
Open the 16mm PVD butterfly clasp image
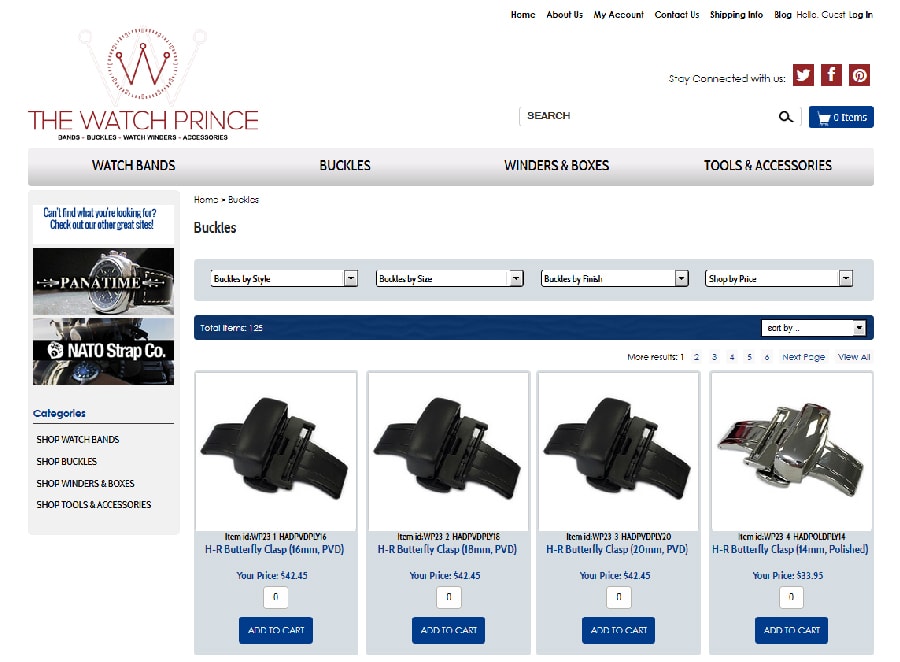[276, 451]
